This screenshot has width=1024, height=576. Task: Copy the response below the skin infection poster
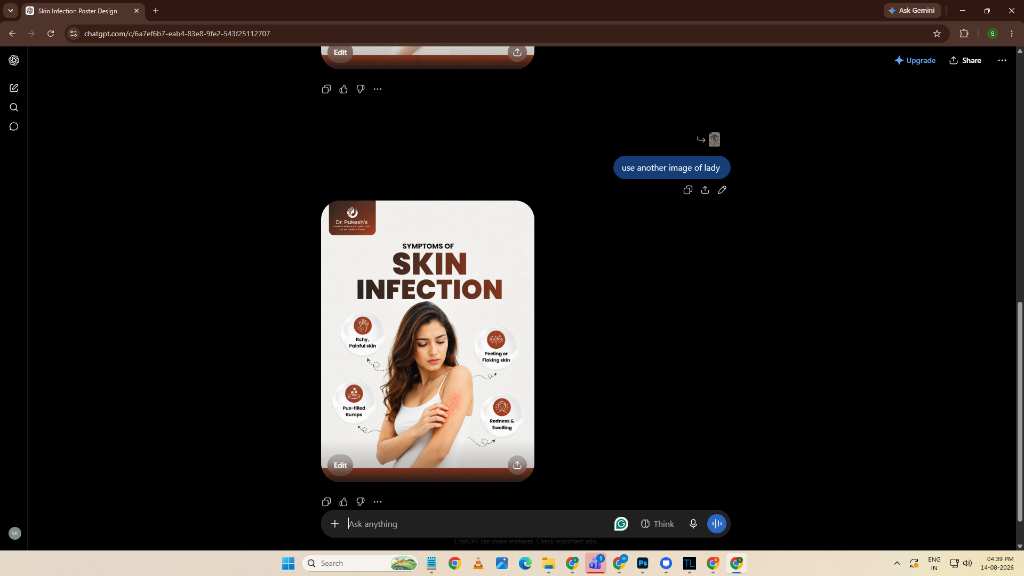[x=327, y=502]
